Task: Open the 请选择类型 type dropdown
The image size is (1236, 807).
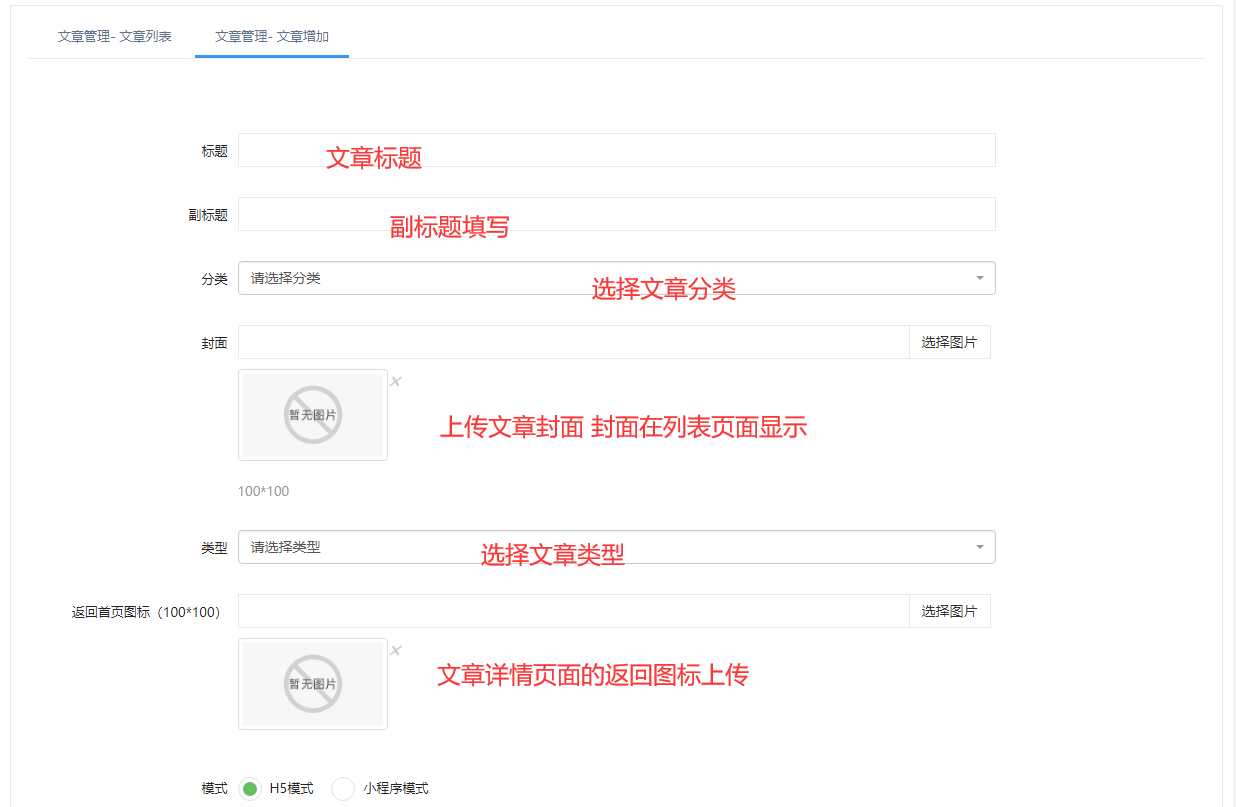Action: coord(600,547)
